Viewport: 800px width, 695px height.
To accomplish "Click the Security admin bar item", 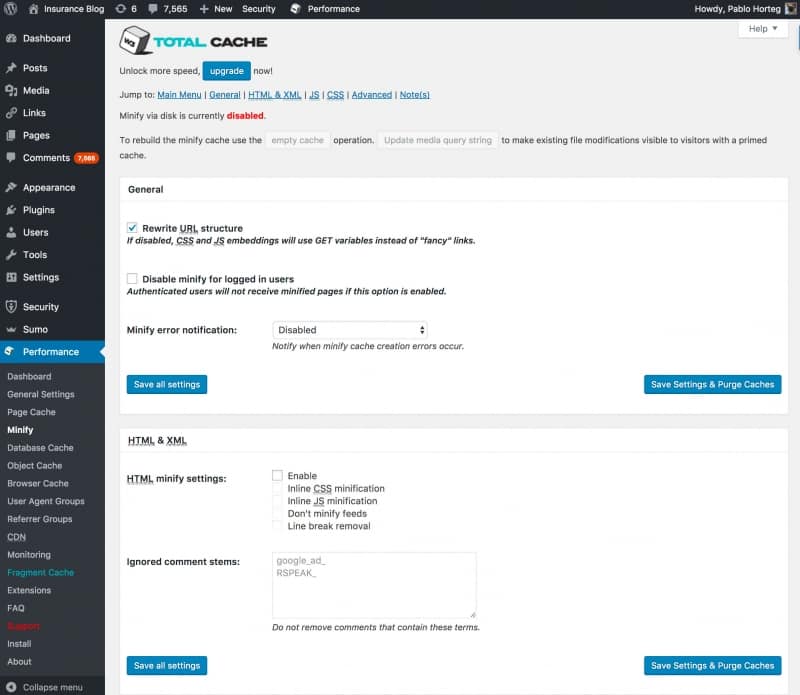I will (x=259, y=9).
